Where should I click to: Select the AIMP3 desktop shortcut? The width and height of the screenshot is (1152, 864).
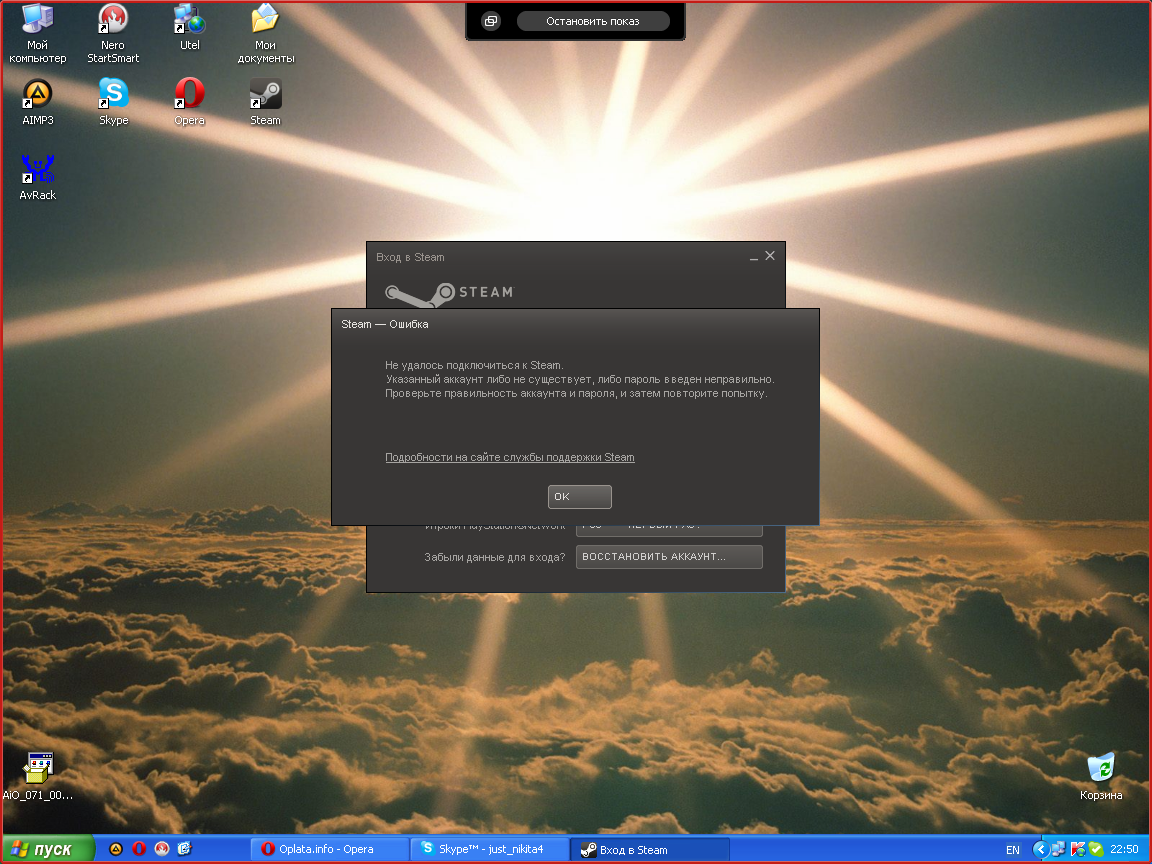(37, 102)
